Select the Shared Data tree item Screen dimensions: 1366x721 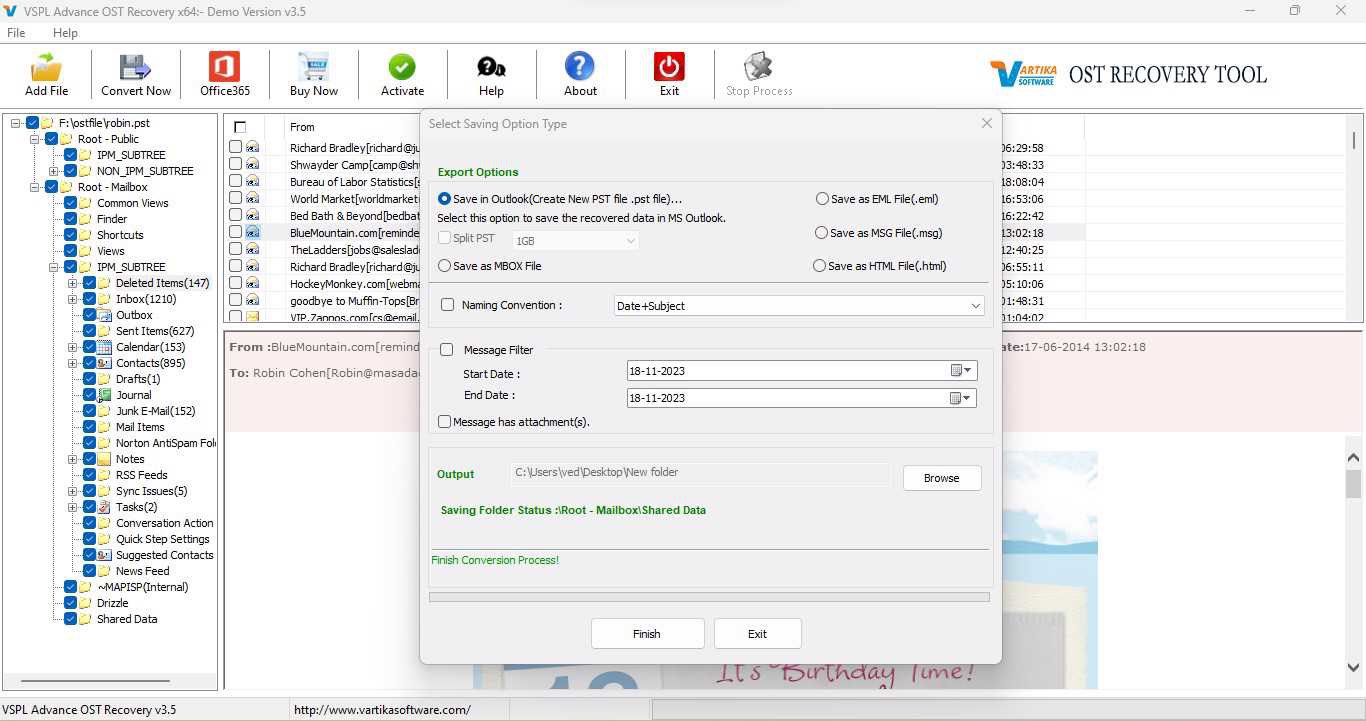127,619
